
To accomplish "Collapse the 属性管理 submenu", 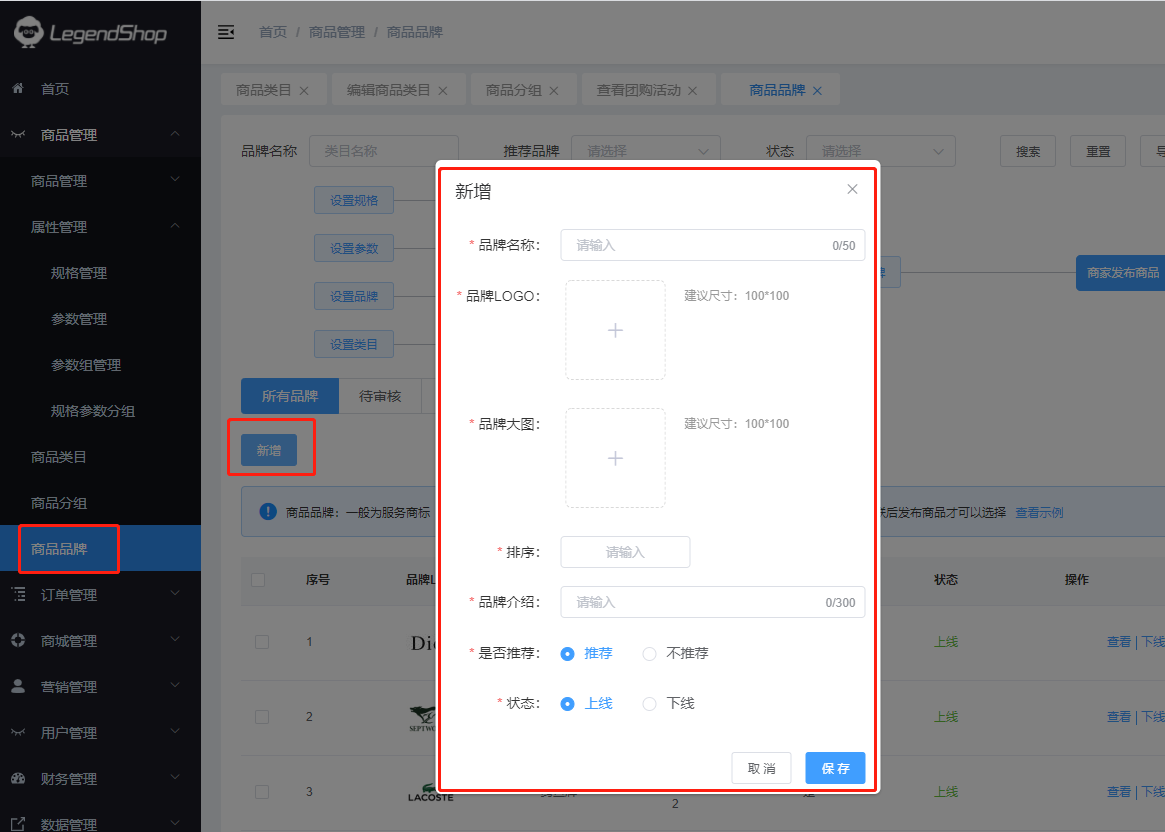I will (175, 226).
